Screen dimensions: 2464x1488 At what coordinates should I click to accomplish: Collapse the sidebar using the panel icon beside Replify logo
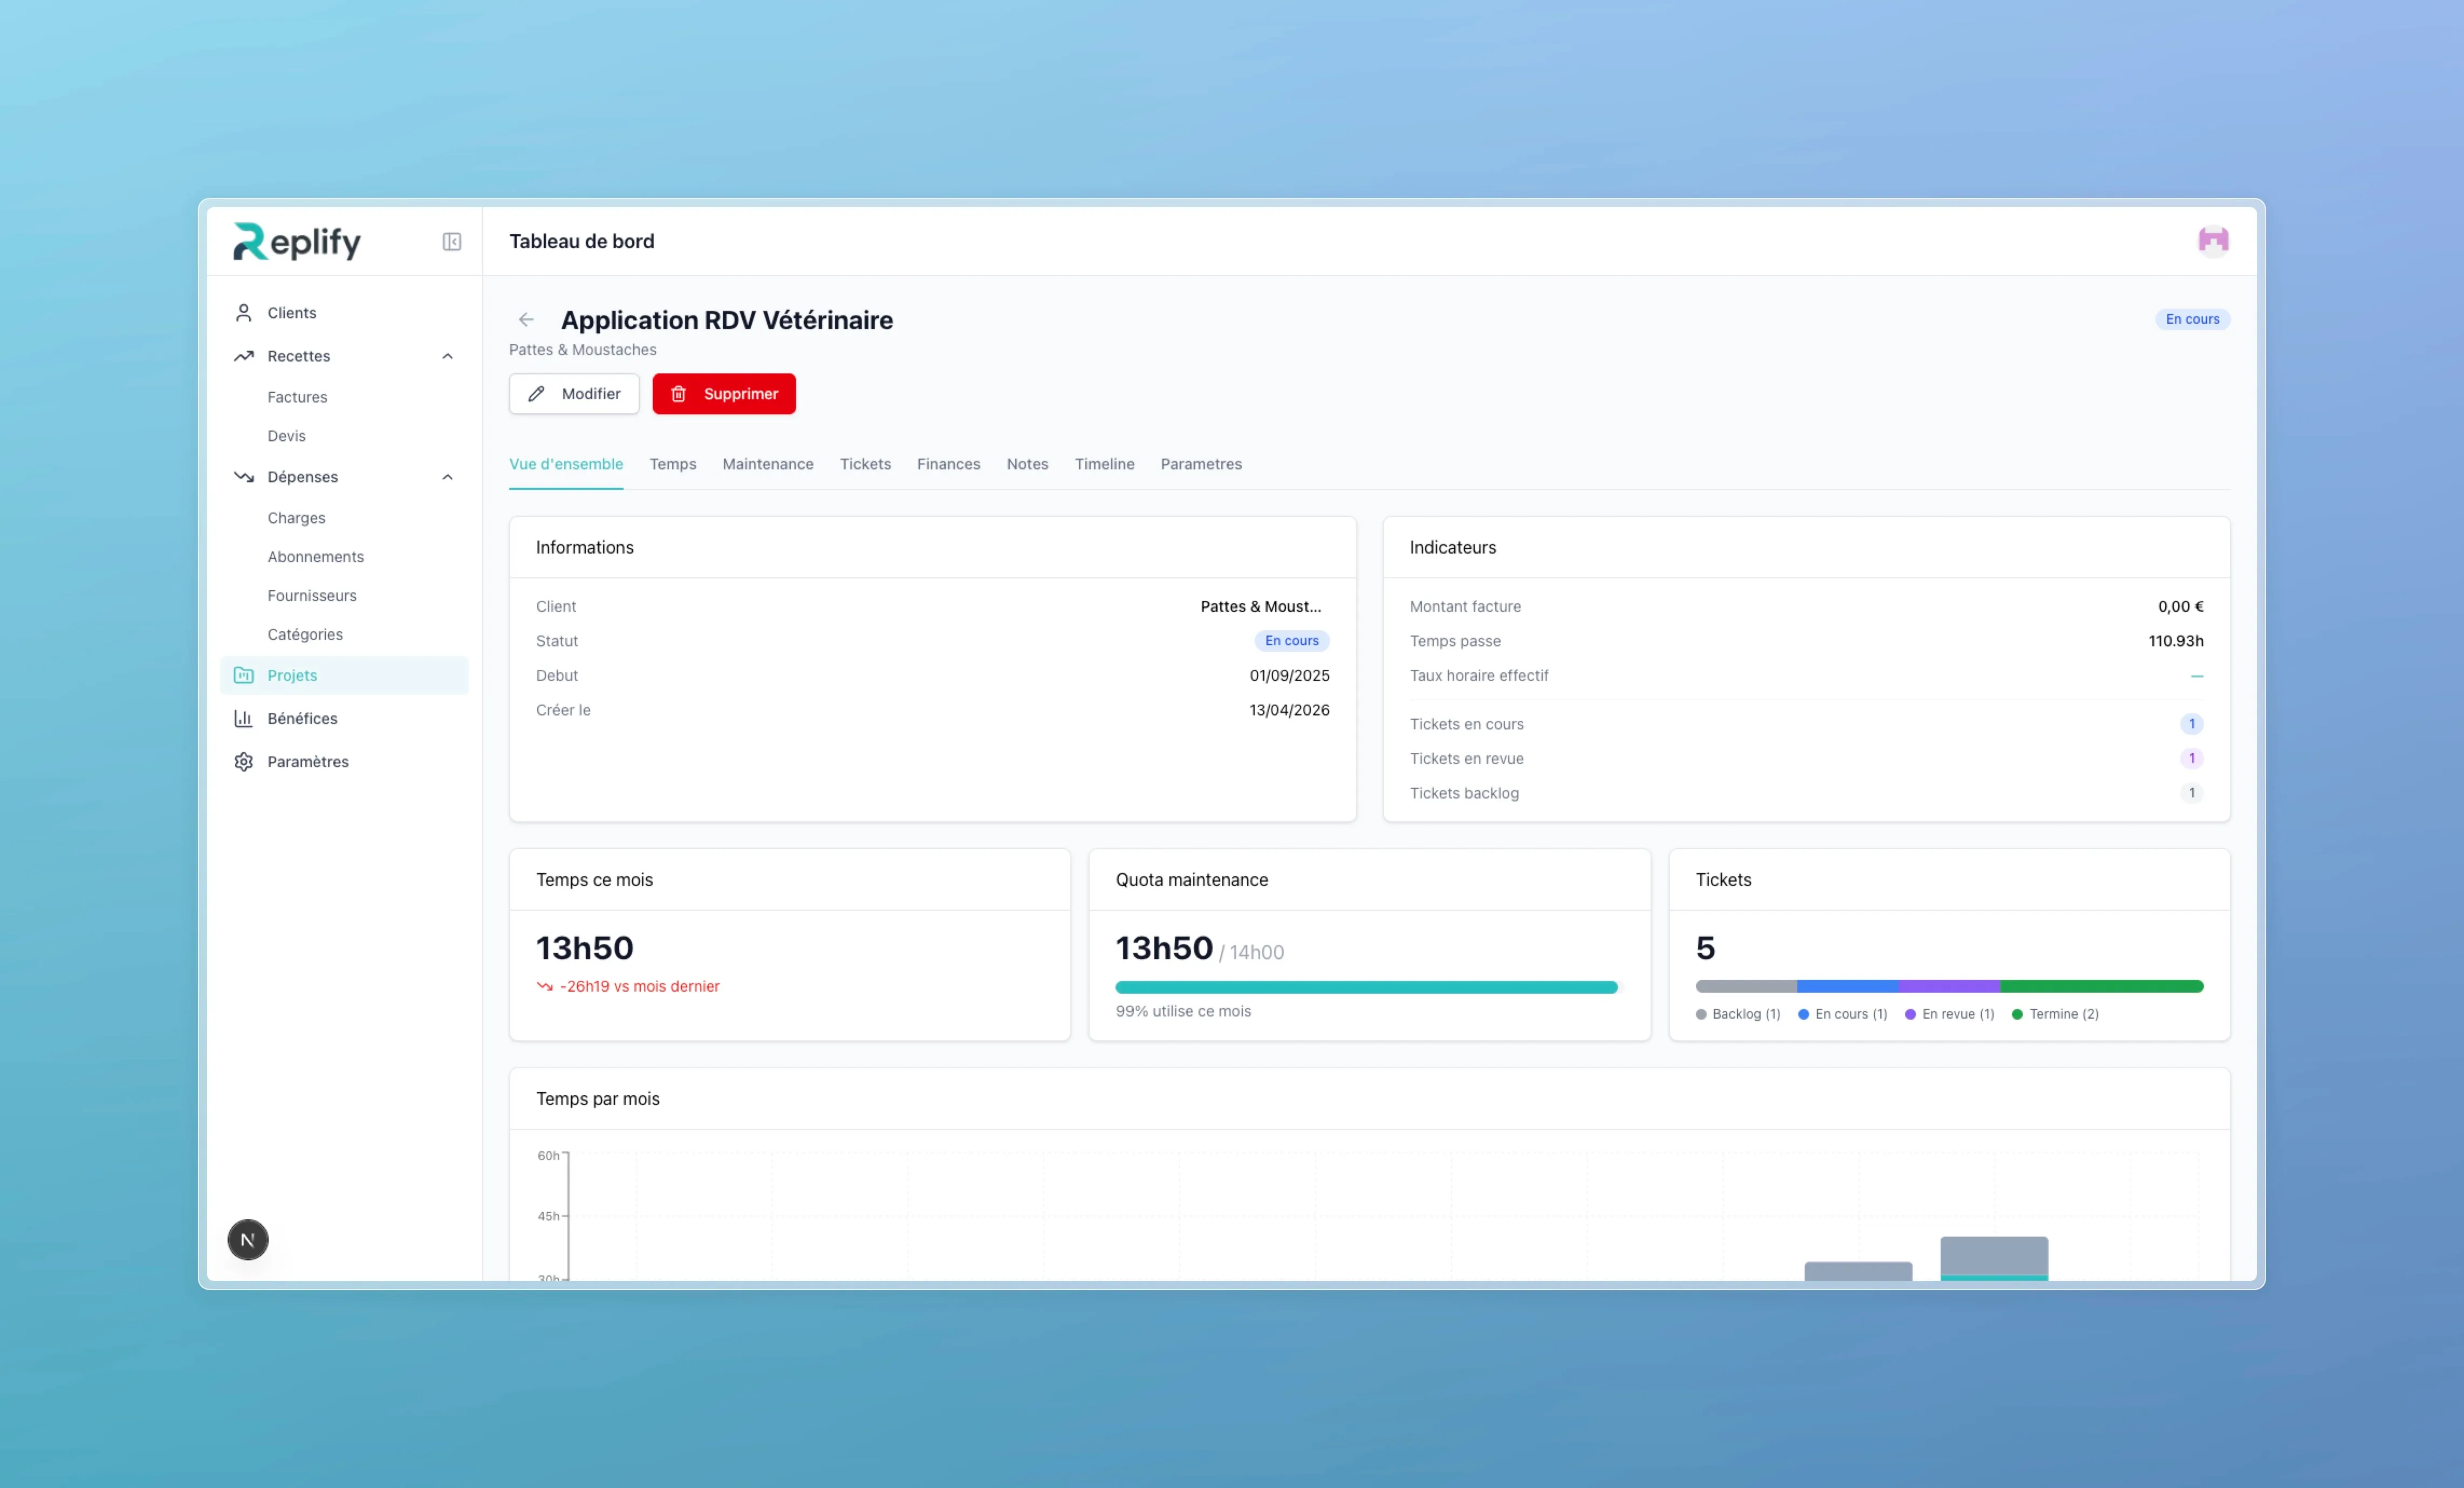[451, 241]
